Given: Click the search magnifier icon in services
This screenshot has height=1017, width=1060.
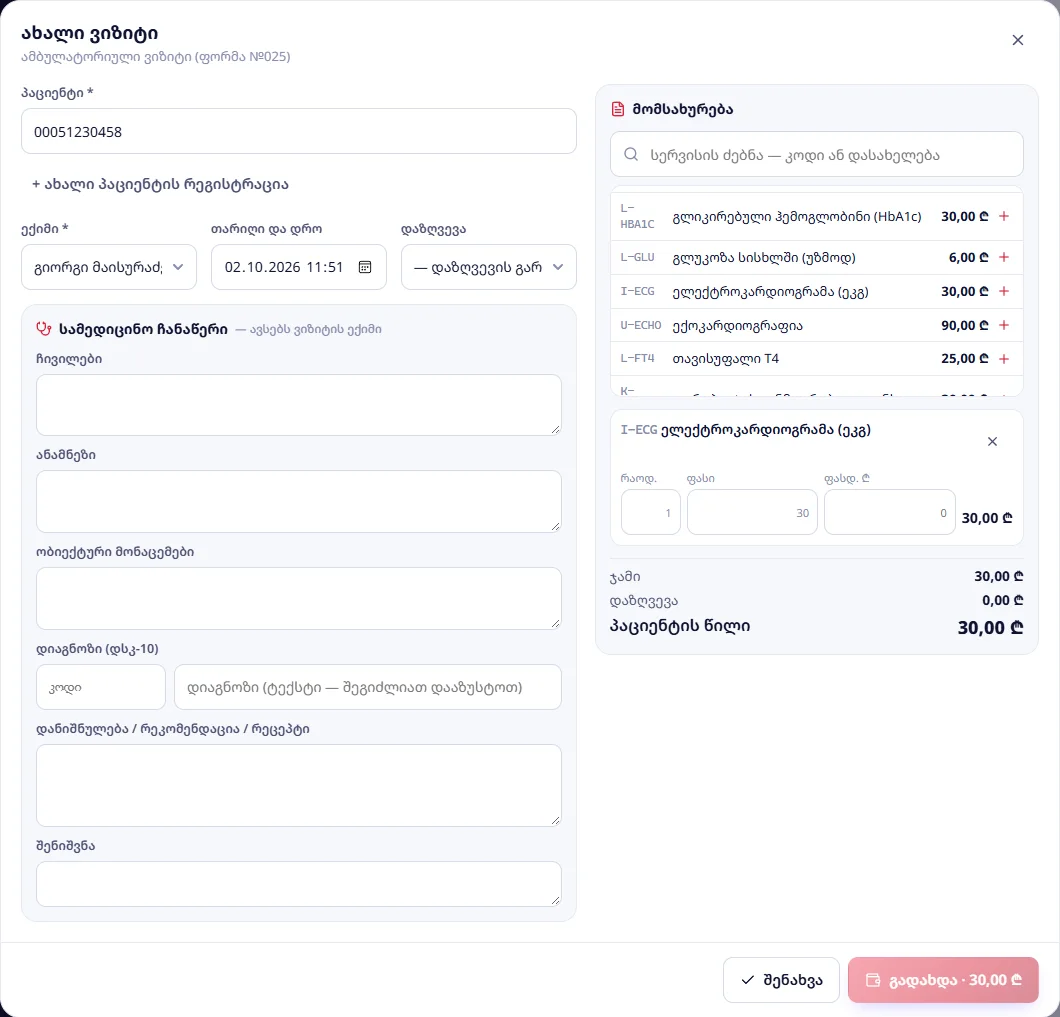Looking at the screenshot, I should 631,155.
